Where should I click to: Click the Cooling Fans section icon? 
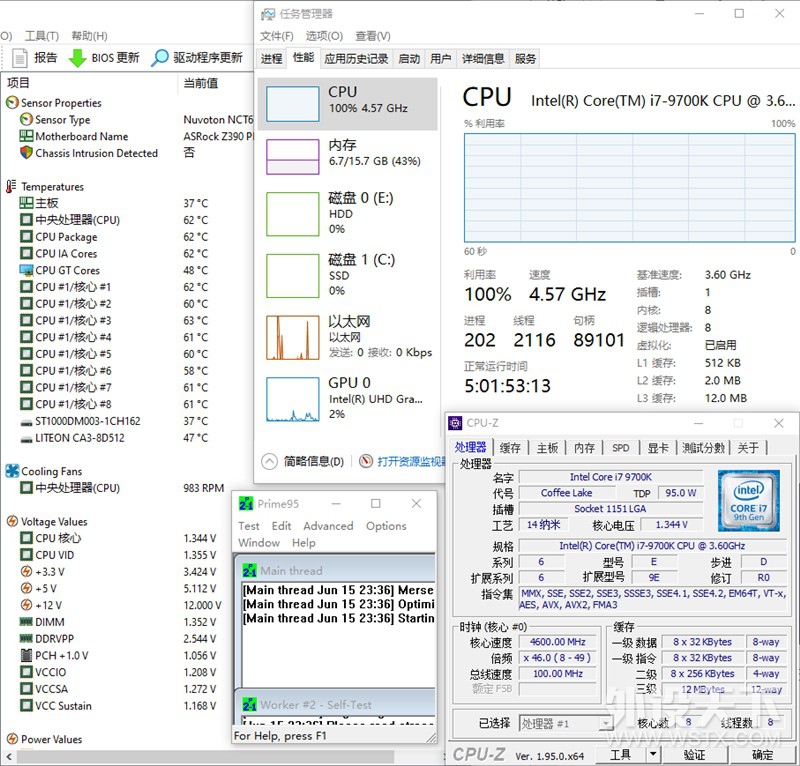tap(12, 471)
